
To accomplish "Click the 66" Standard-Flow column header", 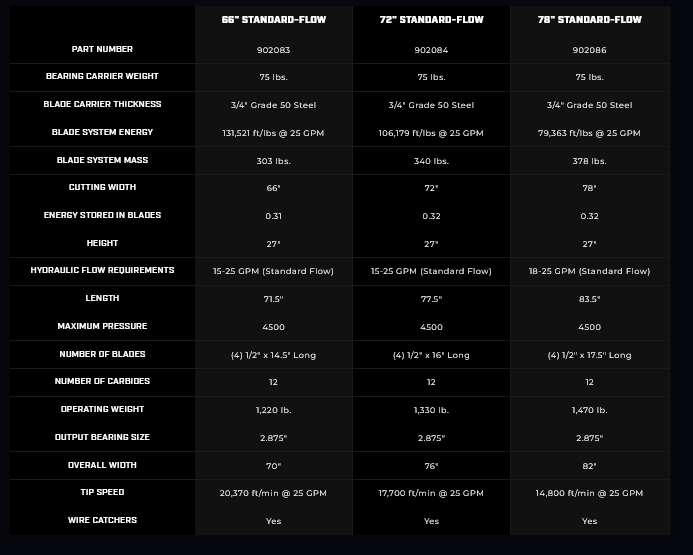I will (x=274, y=20).
